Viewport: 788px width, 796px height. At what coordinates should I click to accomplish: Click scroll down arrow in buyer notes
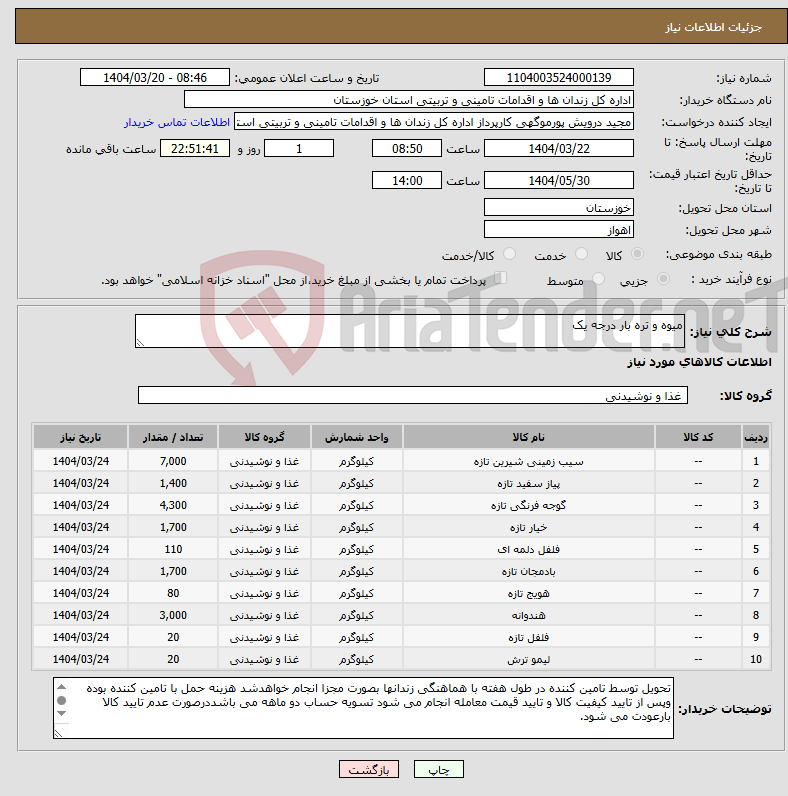click(x=61, y=713)
